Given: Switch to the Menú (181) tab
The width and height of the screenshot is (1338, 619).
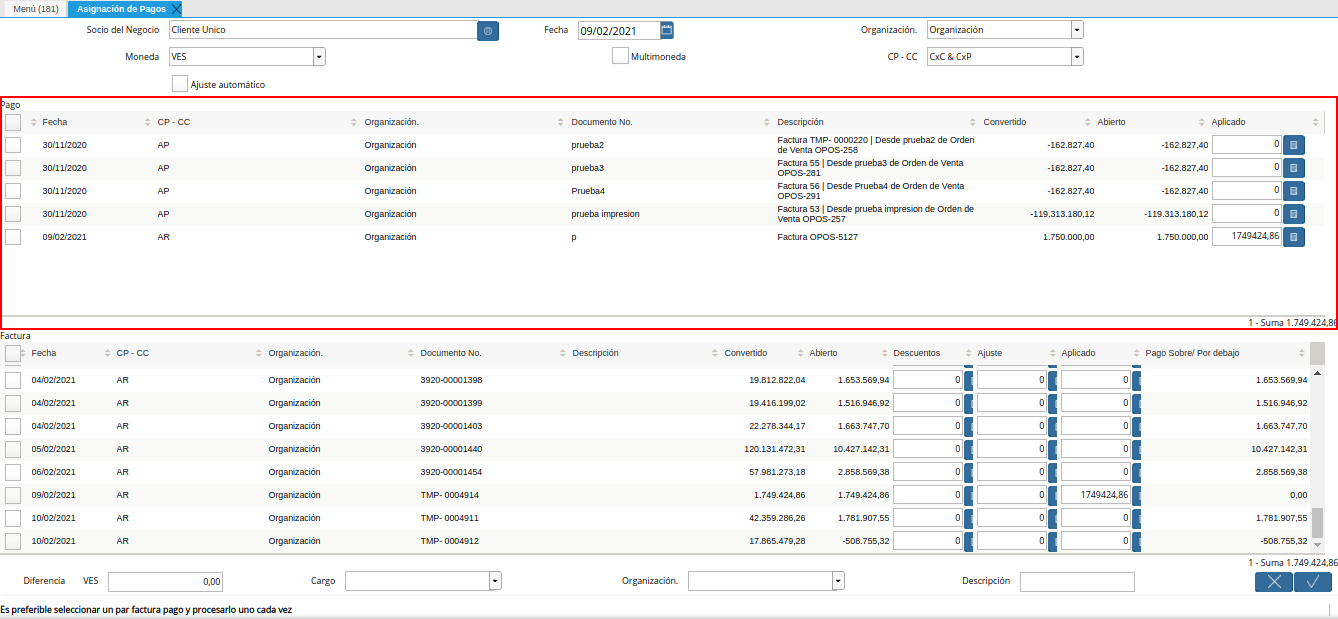Looking at the screenshot, I should [35, 9].
